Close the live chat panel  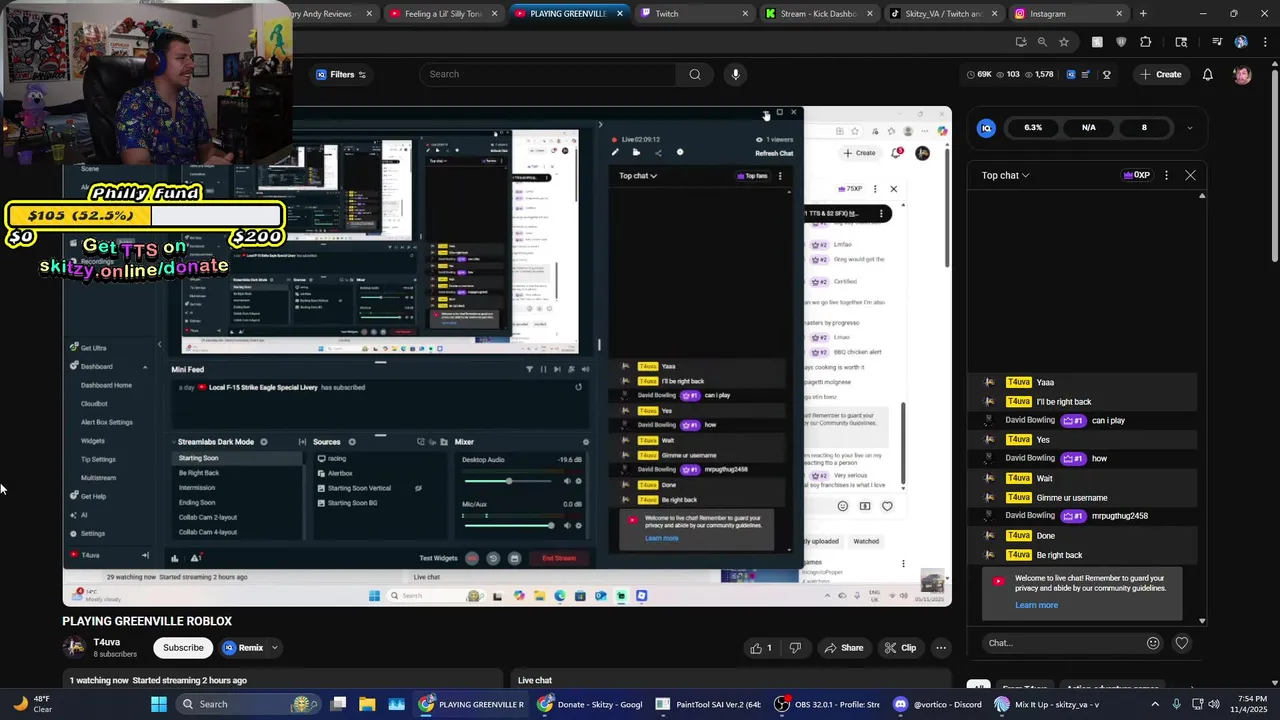click(x=1190, y=175)
